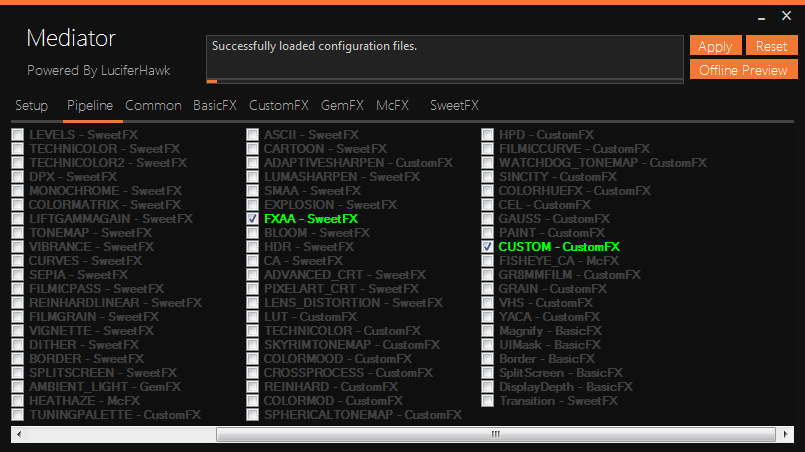Go to the McFX tab

[x=392, y=106]
